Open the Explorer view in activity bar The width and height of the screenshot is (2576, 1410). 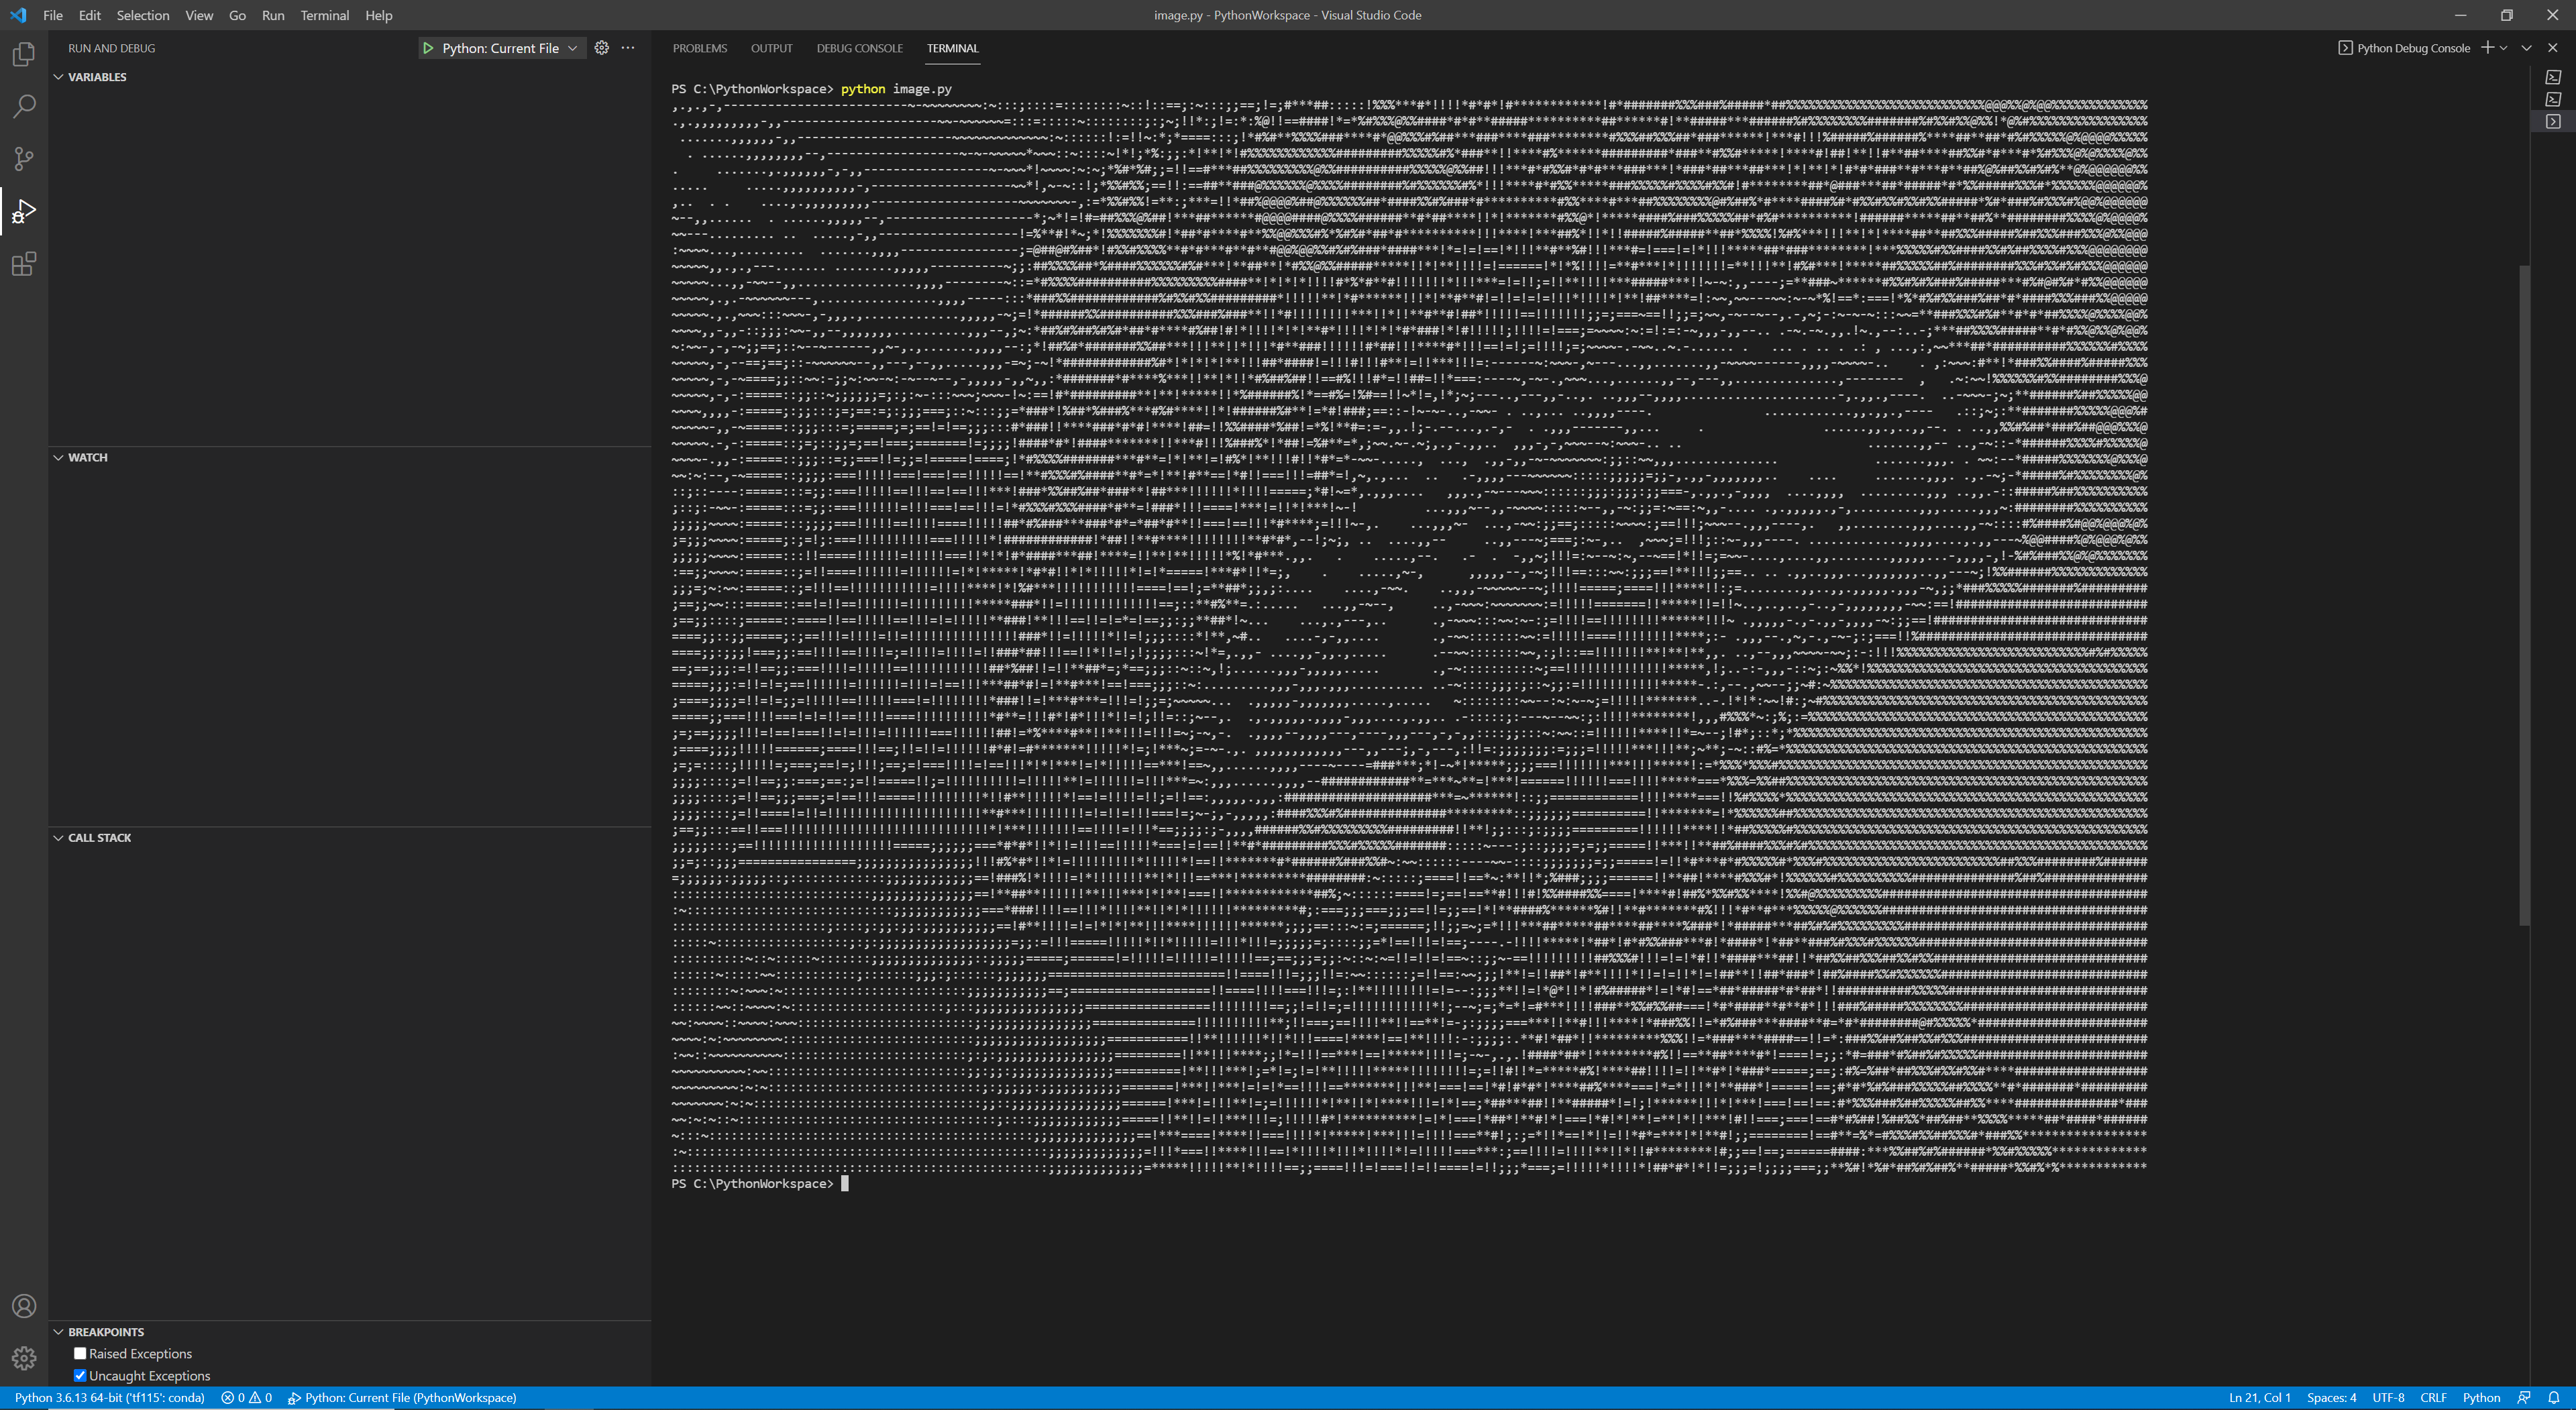click(24, 54)
